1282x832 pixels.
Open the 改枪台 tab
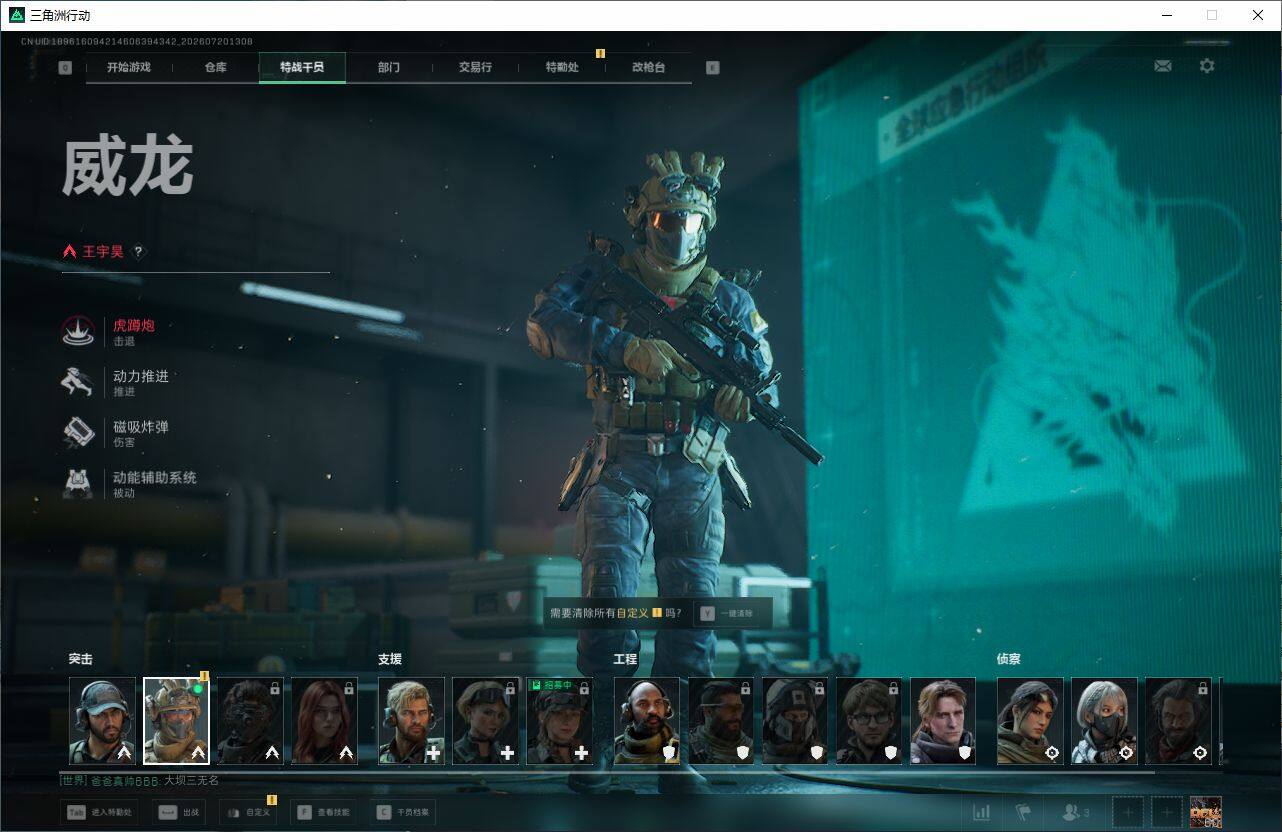[x=648, y=67]
